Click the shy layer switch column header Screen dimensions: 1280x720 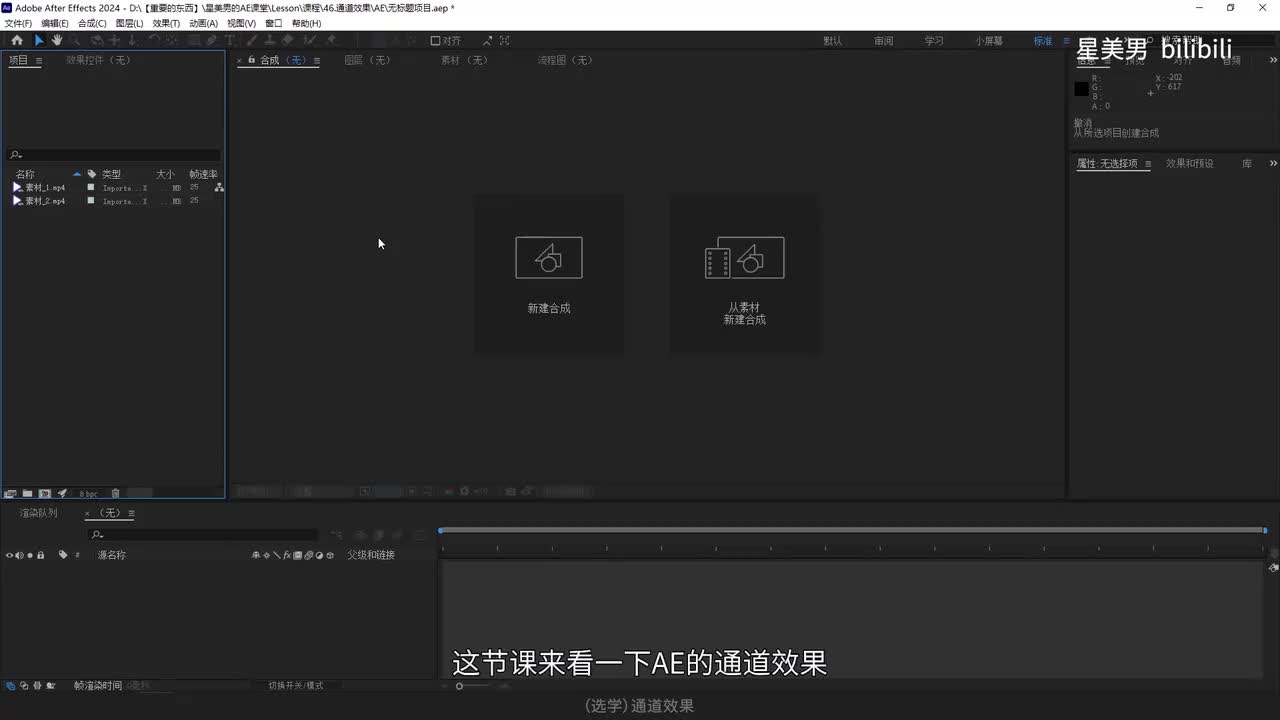coord(256,555)
